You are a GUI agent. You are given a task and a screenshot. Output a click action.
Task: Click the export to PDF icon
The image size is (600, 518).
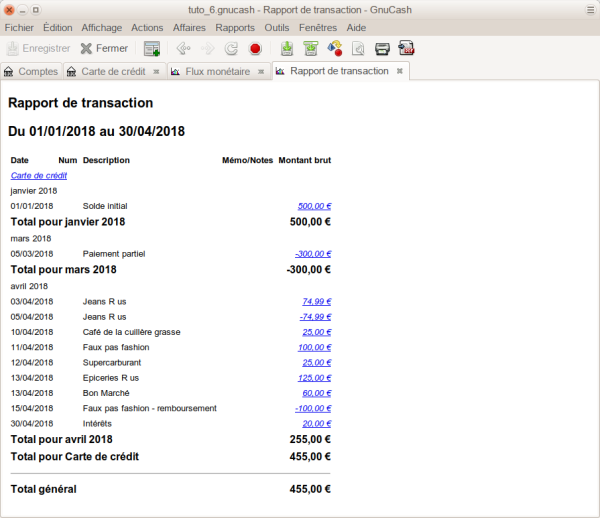(406, 49)
